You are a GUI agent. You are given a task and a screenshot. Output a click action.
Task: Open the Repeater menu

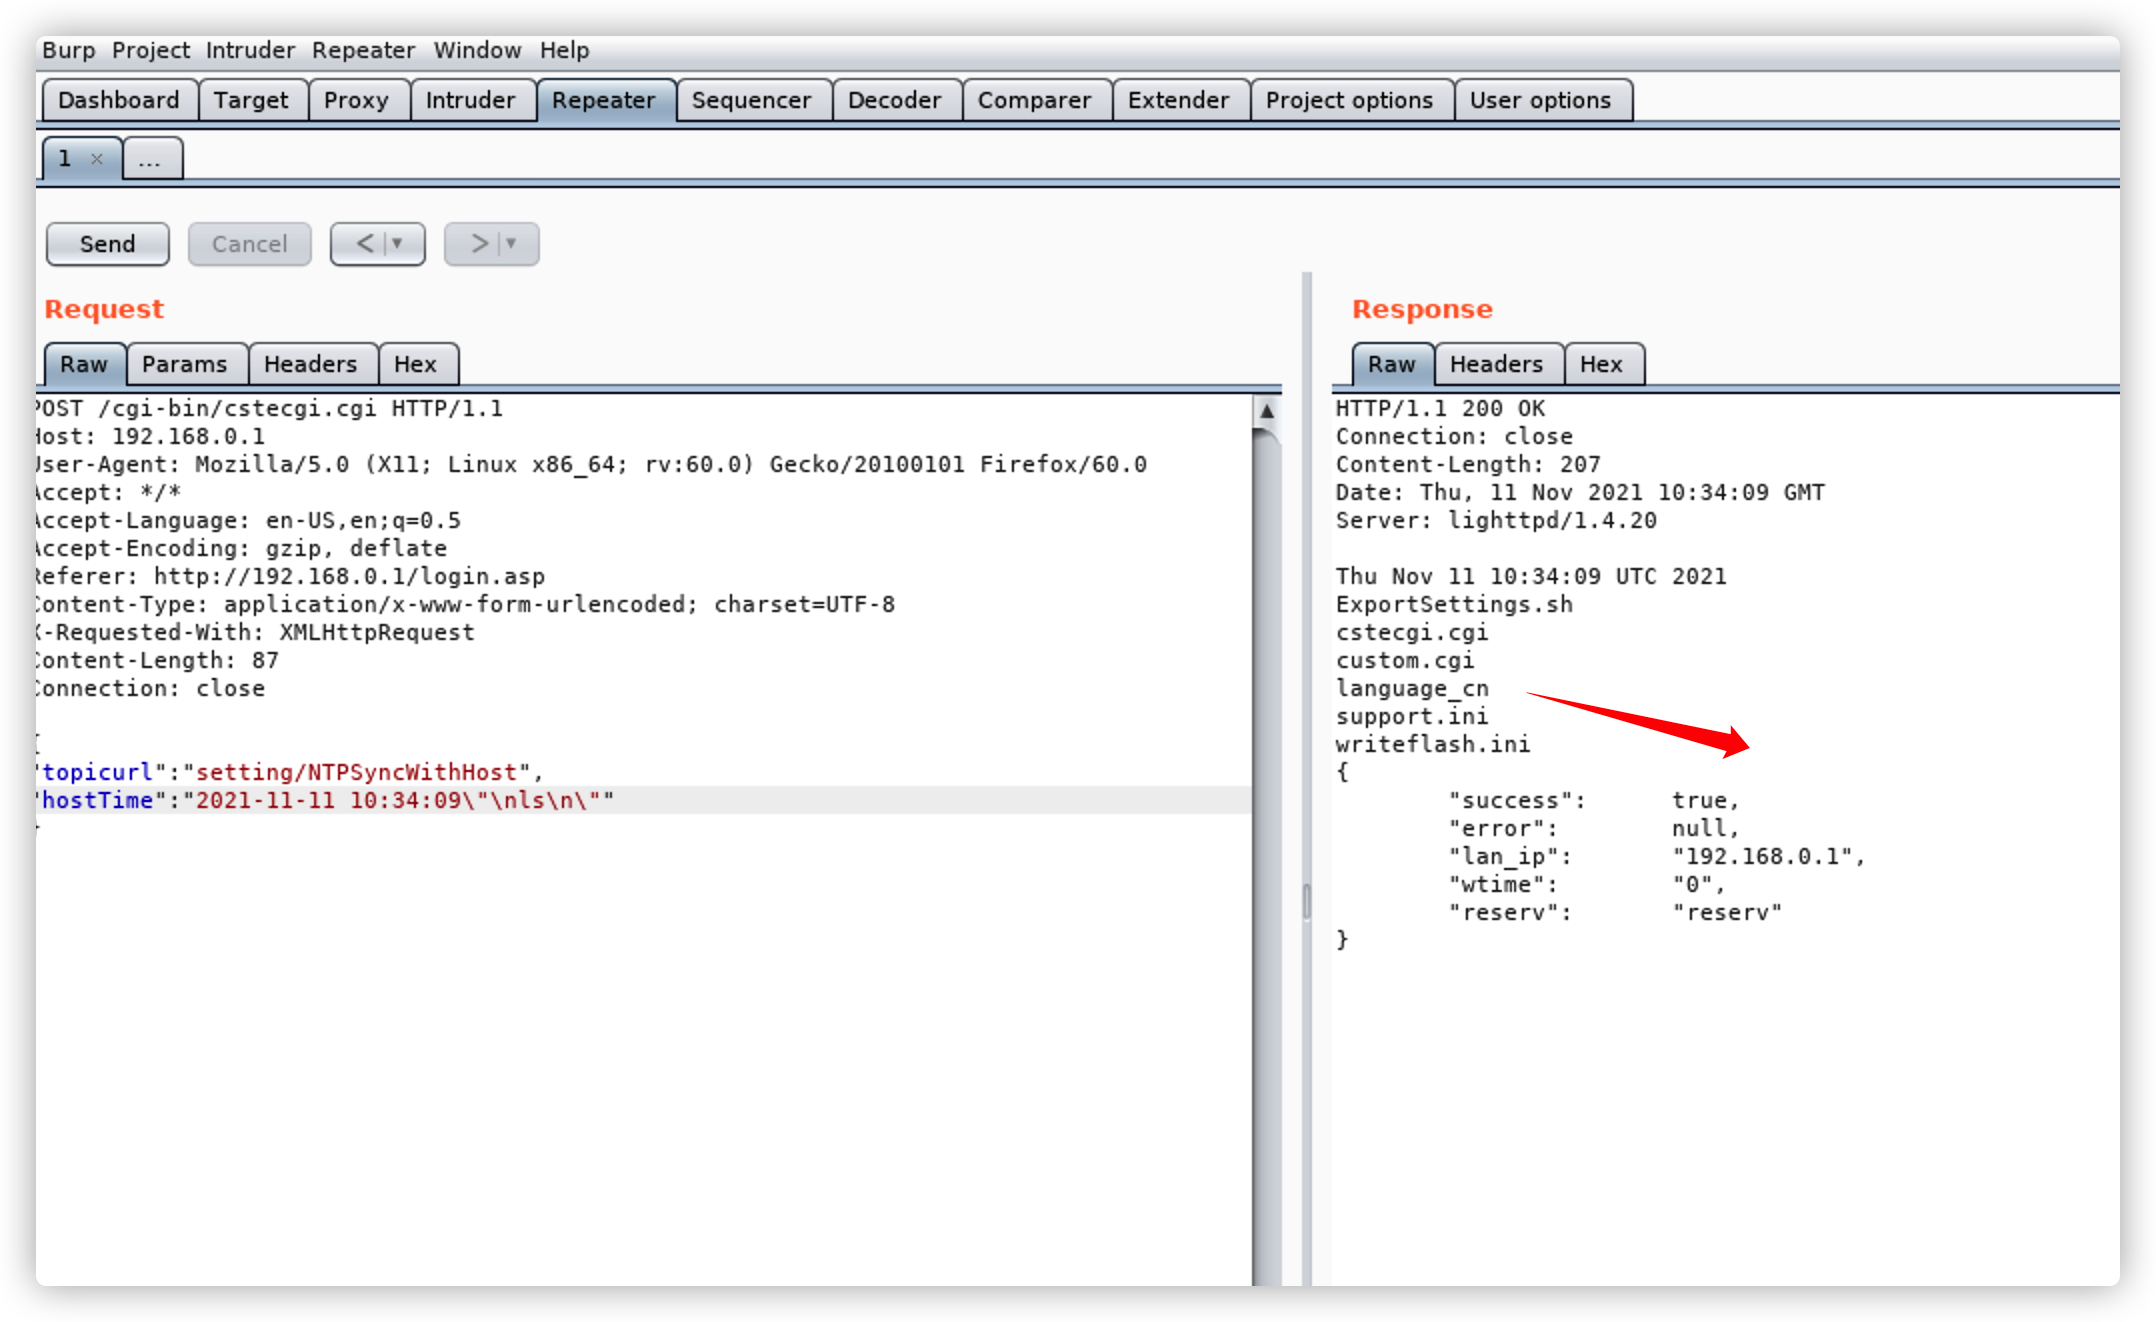(362, 50)
